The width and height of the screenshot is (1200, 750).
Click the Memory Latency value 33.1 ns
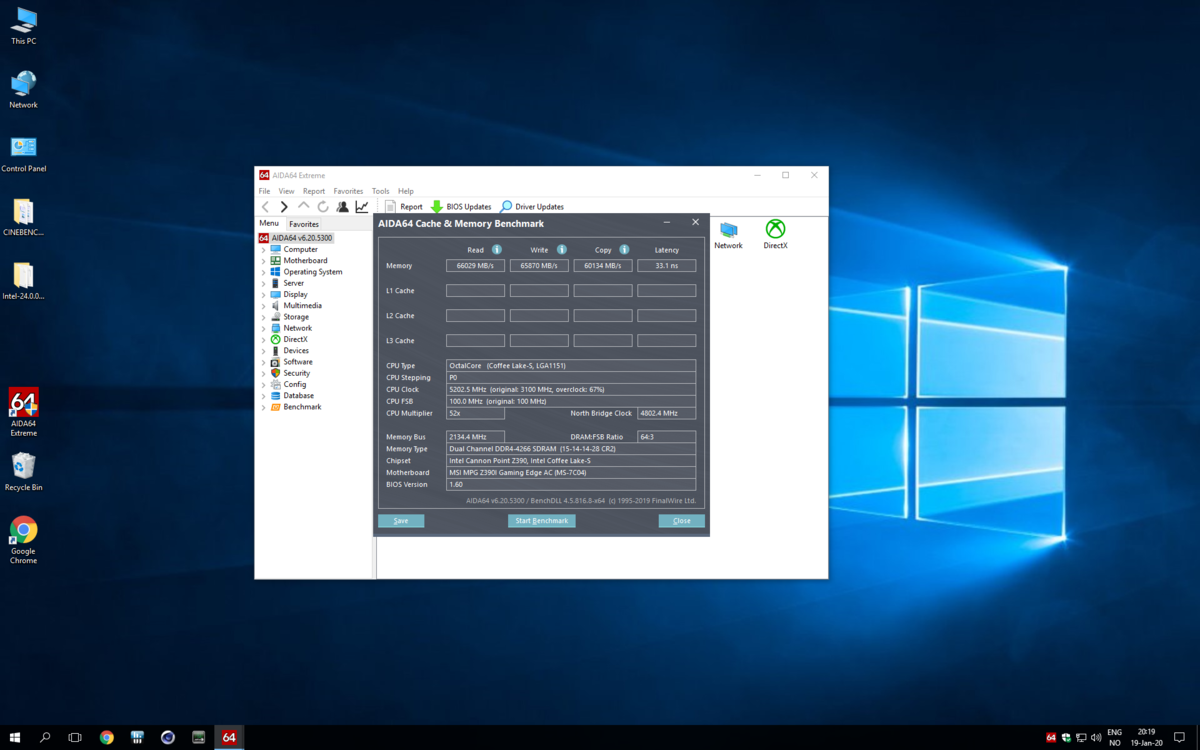tap(666, 266)
